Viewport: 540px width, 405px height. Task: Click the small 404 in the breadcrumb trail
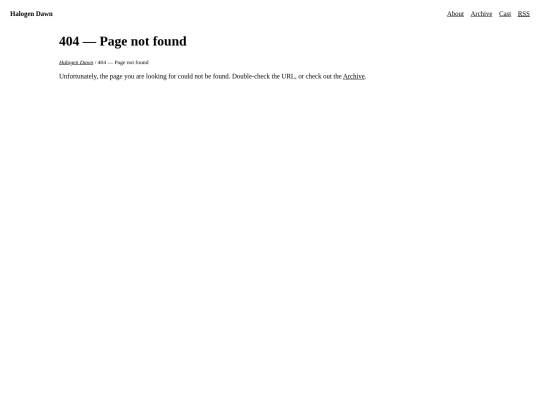tap(102, 62)
